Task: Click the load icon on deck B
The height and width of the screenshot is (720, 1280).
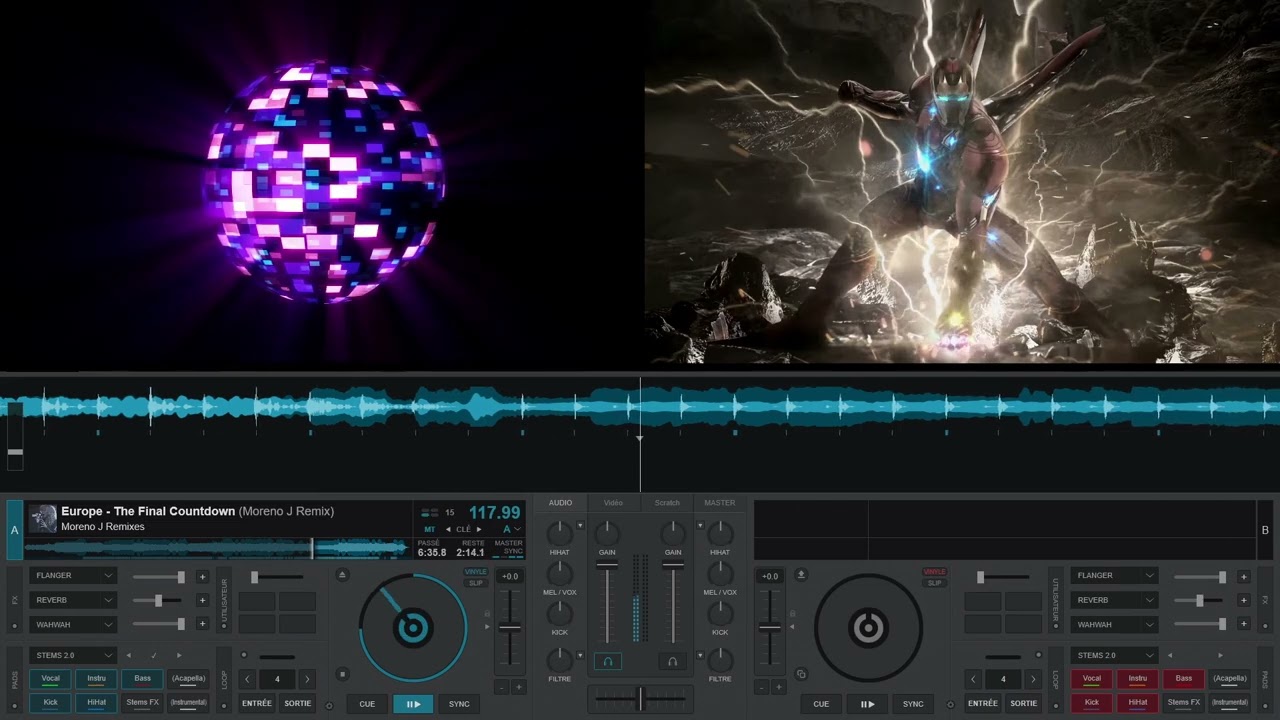Action: pyautogui.click(x=801, y=575)
